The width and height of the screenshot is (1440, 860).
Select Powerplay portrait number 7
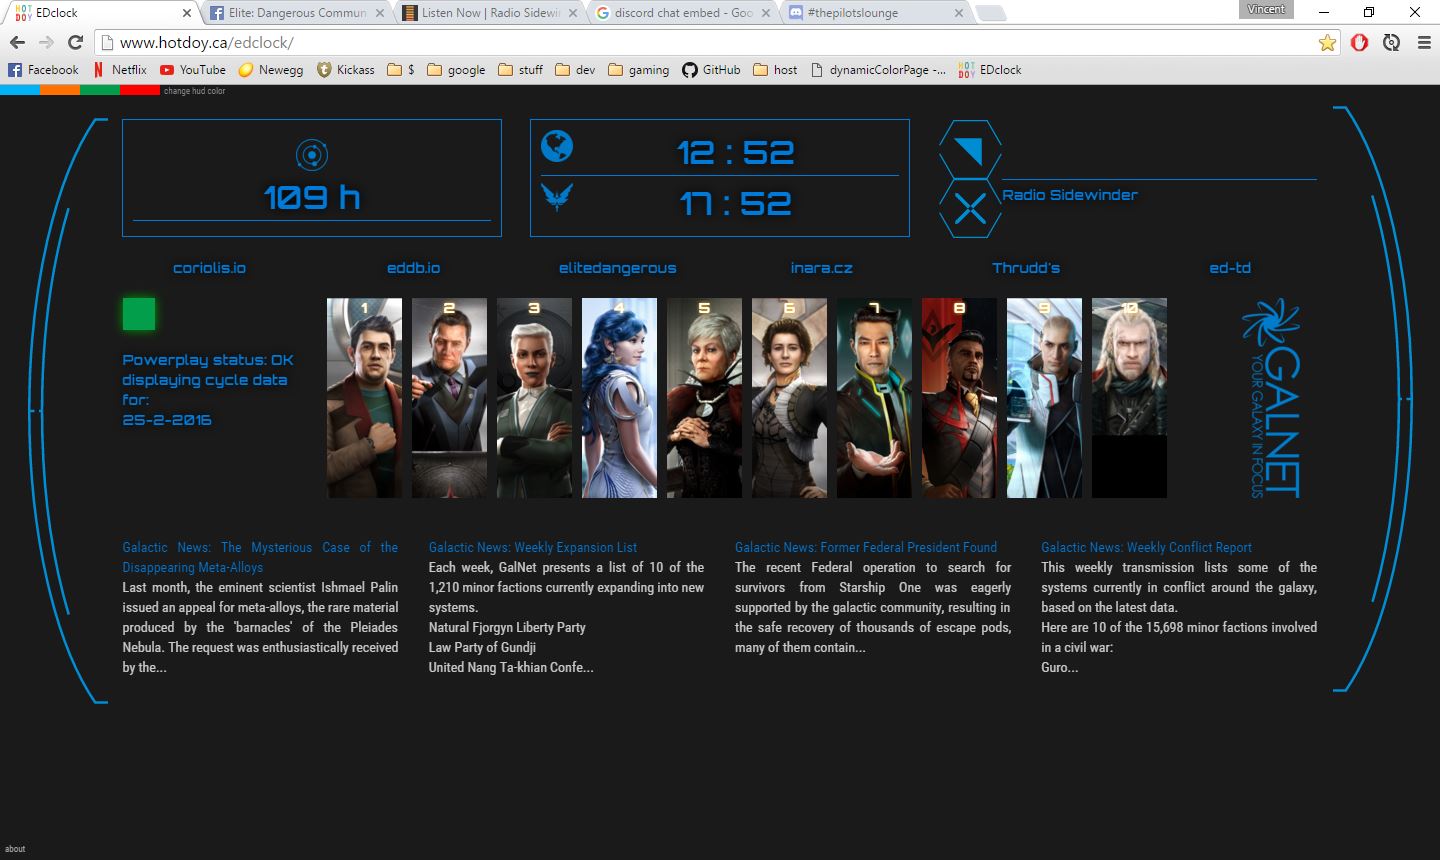(x=874, y=398)
